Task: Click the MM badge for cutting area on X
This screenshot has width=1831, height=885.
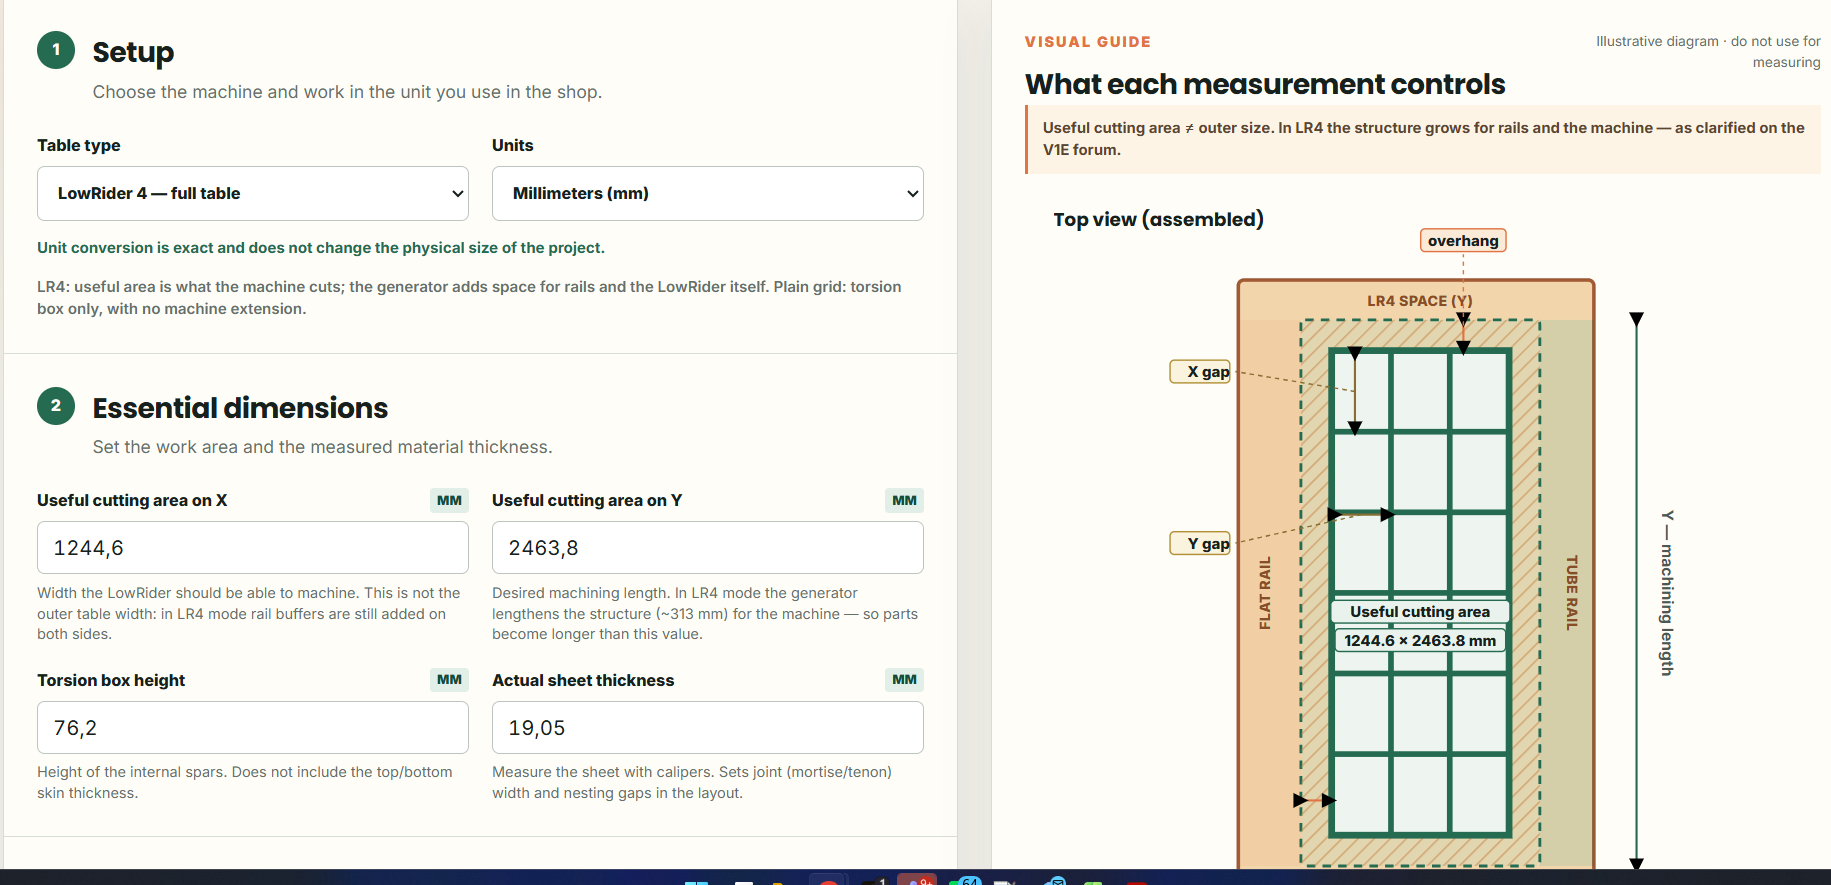Action: [x=449, y=500]
